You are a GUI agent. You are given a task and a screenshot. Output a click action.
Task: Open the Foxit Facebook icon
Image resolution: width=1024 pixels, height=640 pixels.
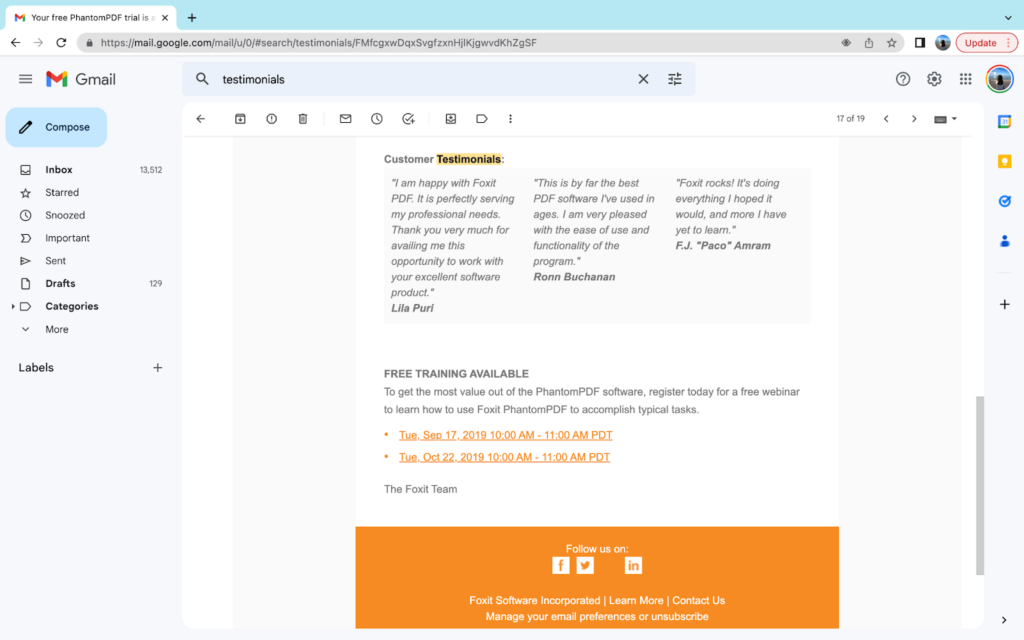[560, 566]
